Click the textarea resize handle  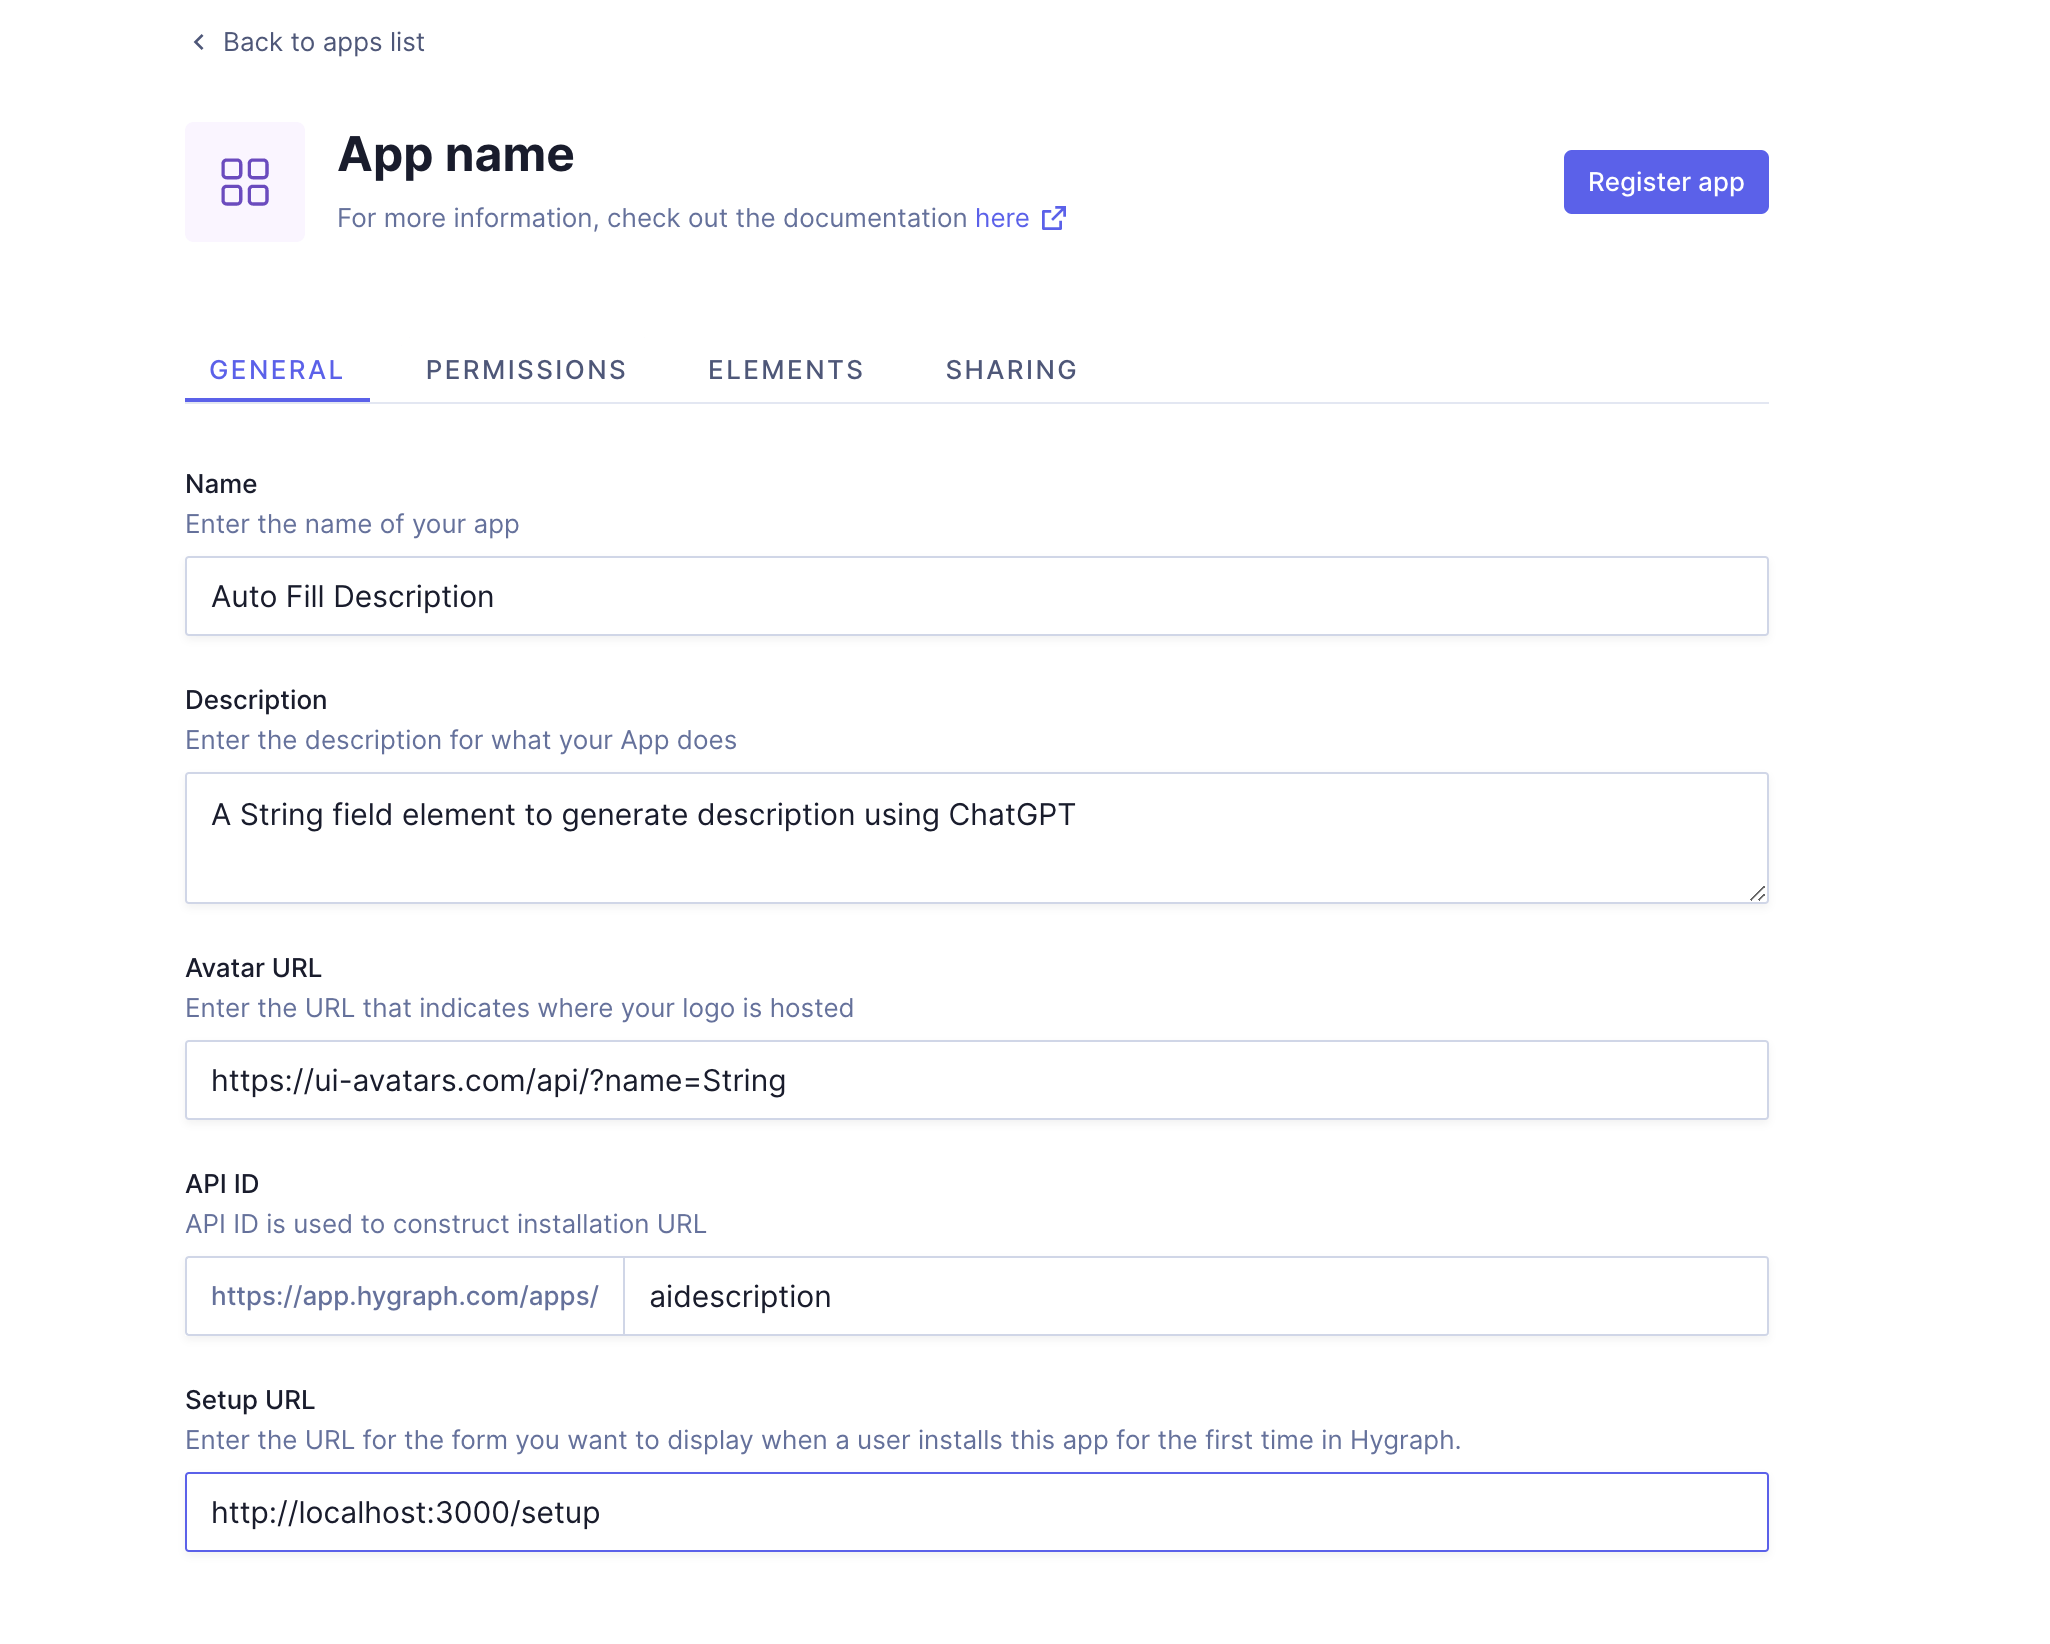tap(1758, 893)
